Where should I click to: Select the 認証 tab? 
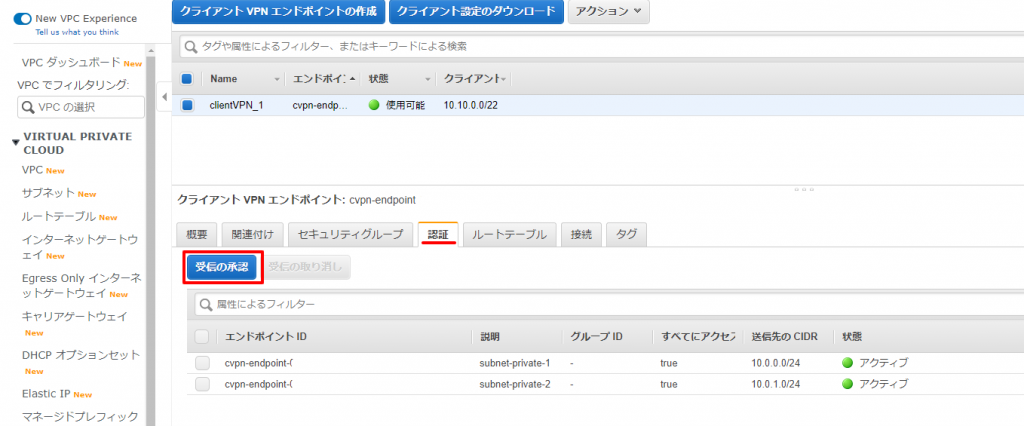pos(438,235)
